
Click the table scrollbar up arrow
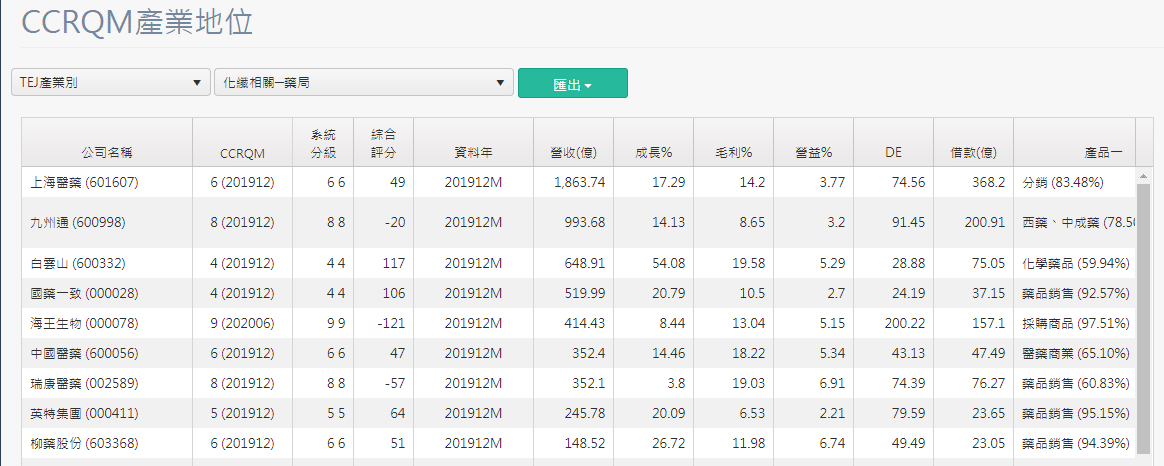tap(1142, 177)
